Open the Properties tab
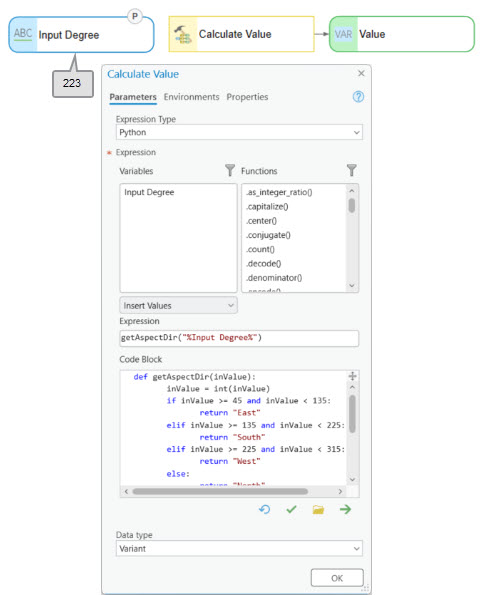Image resolution: width=486 pixels, height=595 pixels. tap(247, 97)
